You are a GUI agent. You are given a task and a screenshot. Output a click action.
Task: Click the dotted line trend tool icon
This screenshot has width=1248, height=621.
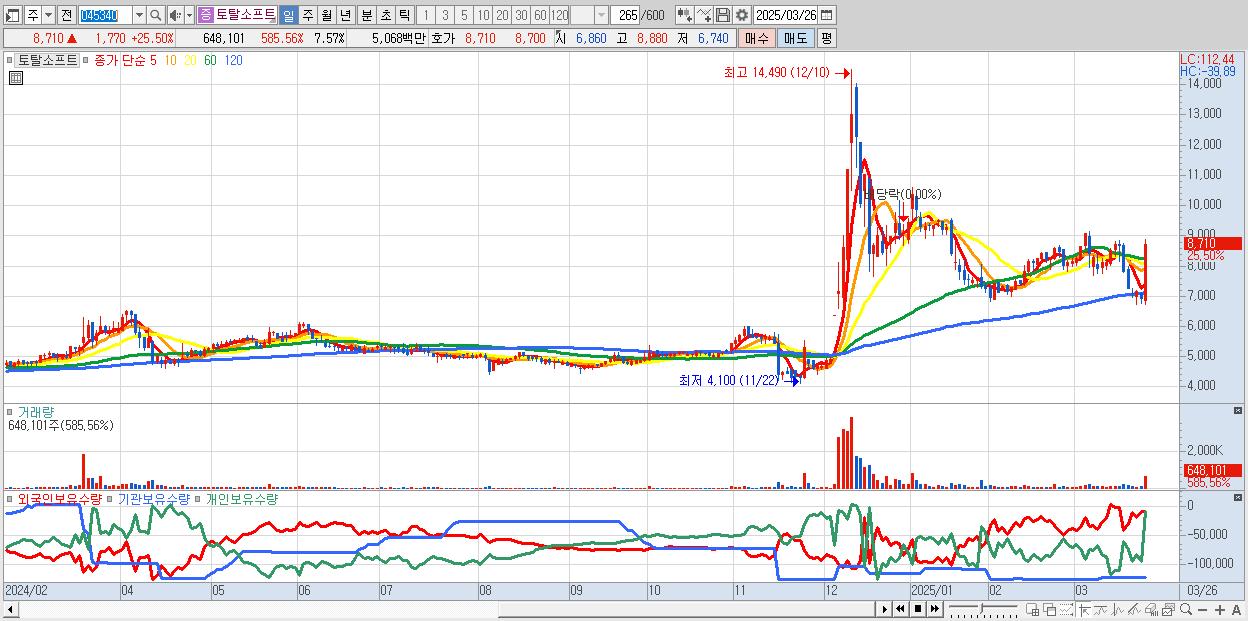(1066, 609)
